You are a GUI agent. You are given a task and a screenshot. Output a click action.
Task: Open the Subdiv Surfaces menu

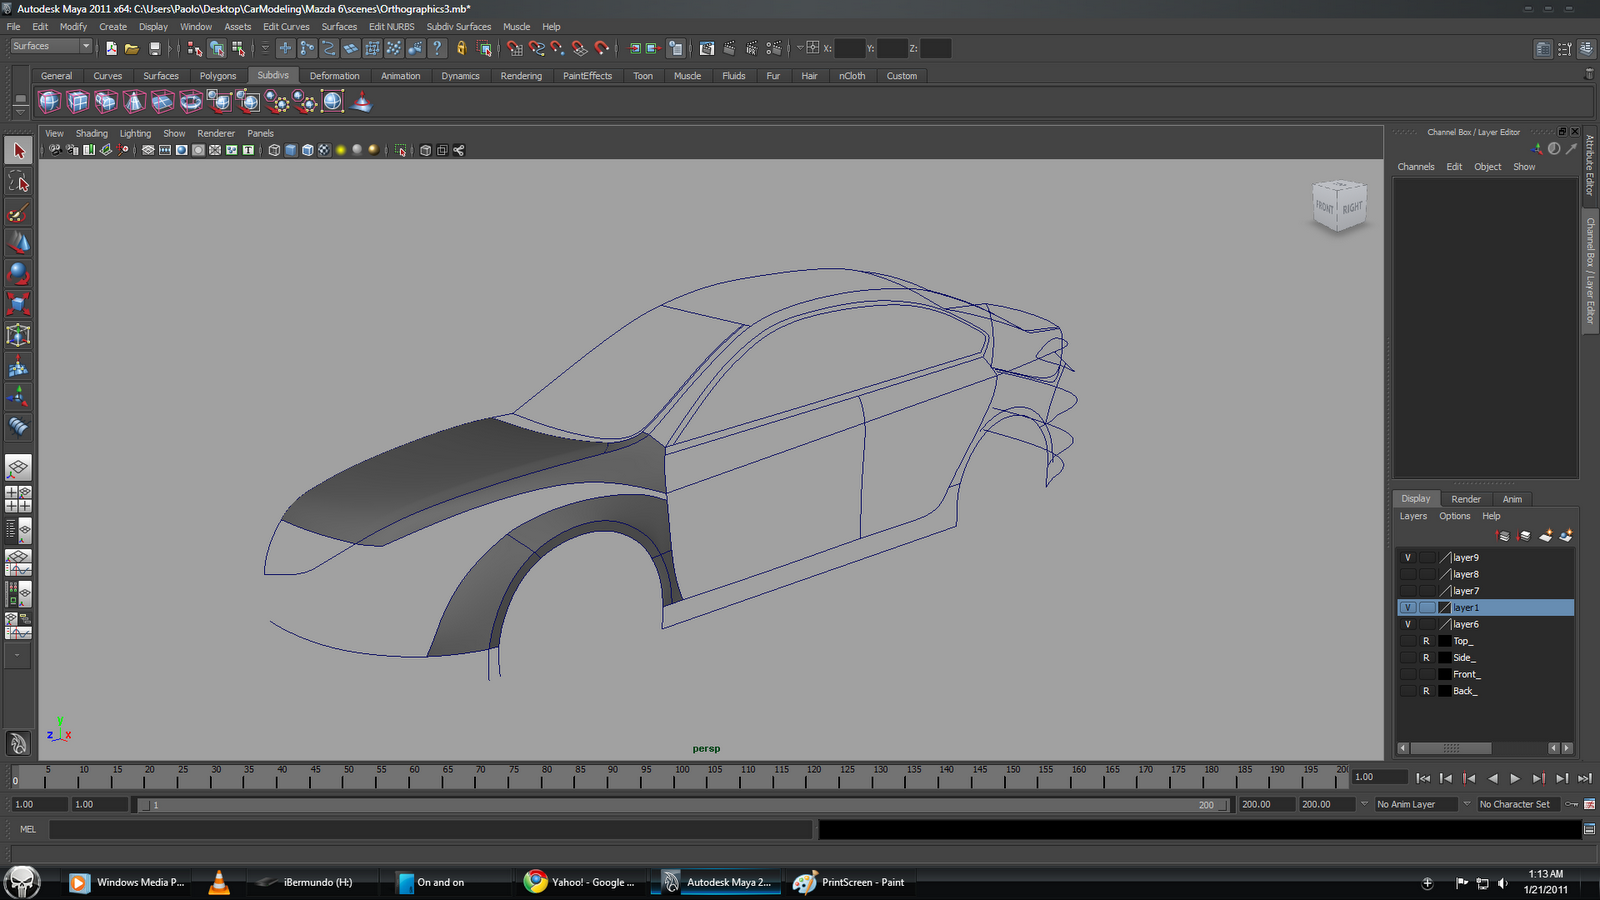point(458,26)
